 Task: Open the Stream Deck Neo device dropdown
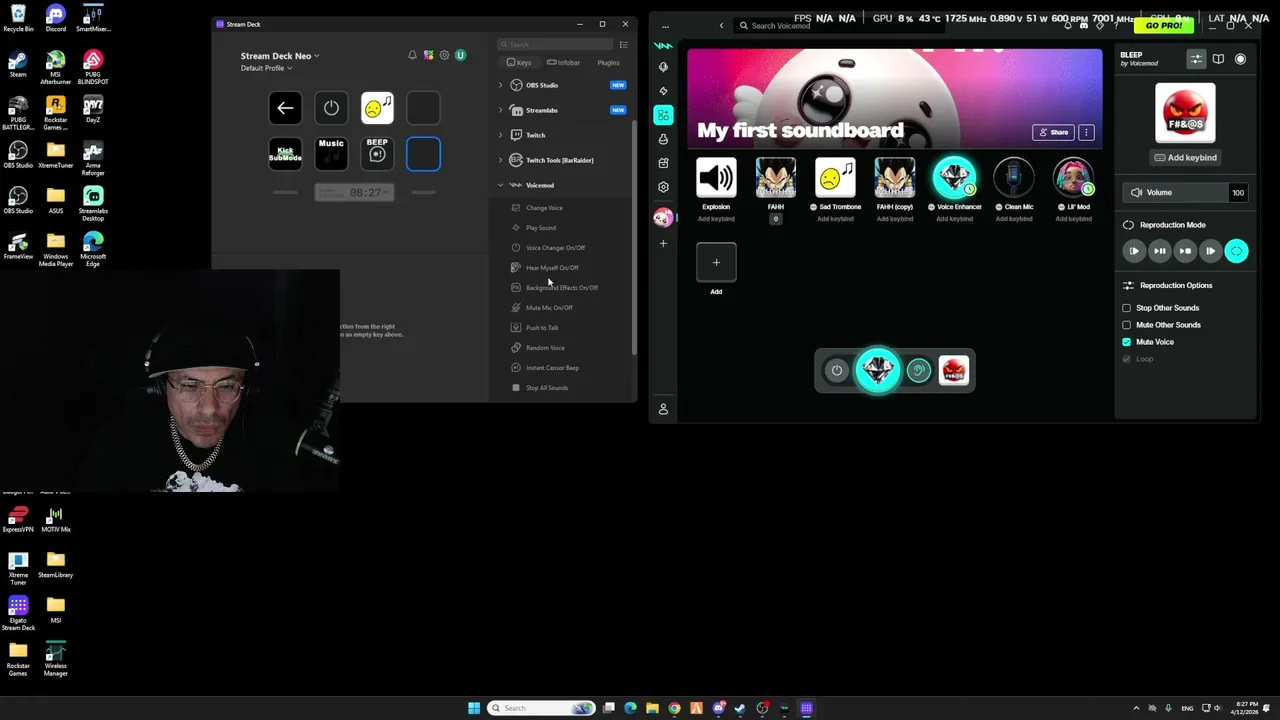tap(280, 56)
